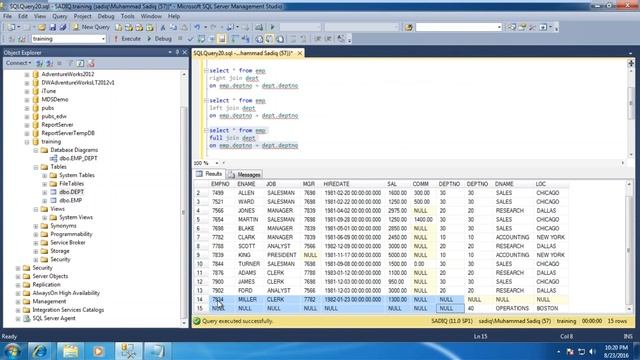Click the ENAME column header in results
Image resolution: width=640 pixels, height=360 pixels.
tap(246, 184)
